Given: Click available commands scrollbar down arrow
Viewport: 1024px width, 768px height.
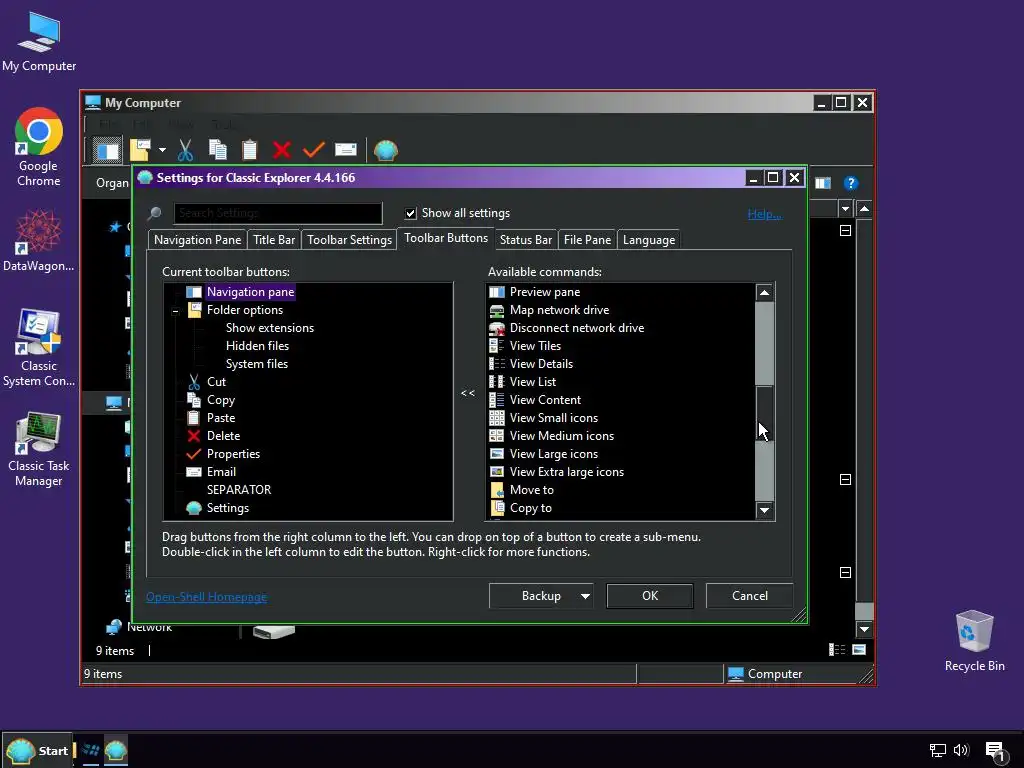Looking at the screenshot, I should (x=764, y=510).
